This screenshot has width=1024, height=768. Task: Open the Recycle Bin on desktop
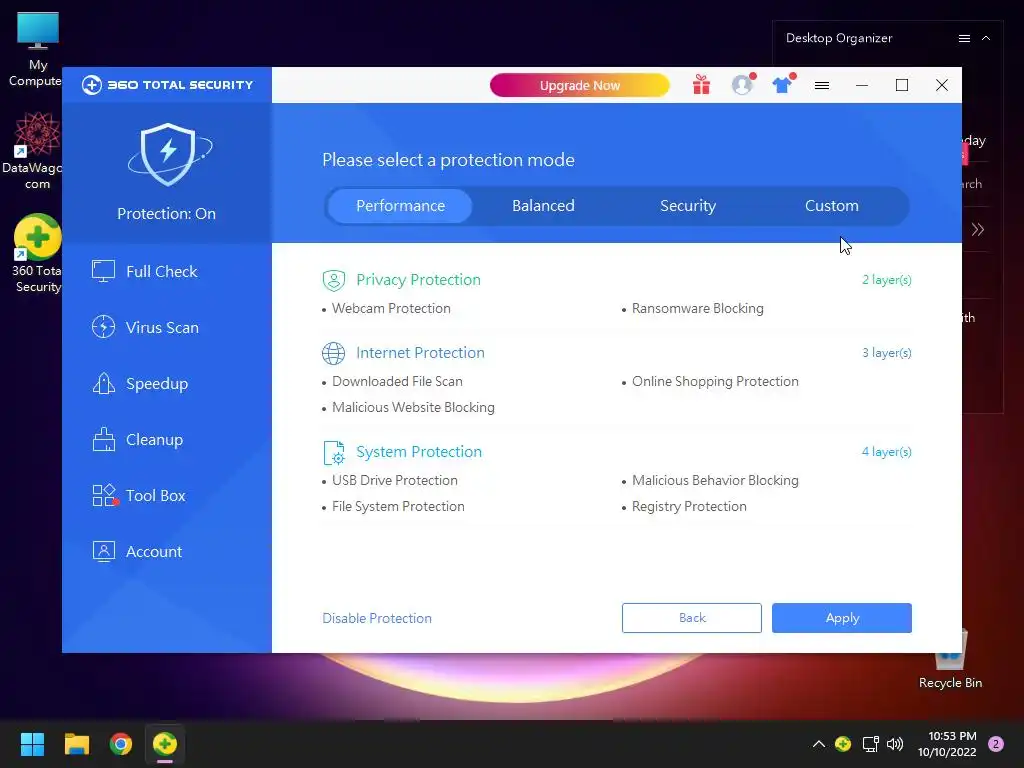point(950,658)
